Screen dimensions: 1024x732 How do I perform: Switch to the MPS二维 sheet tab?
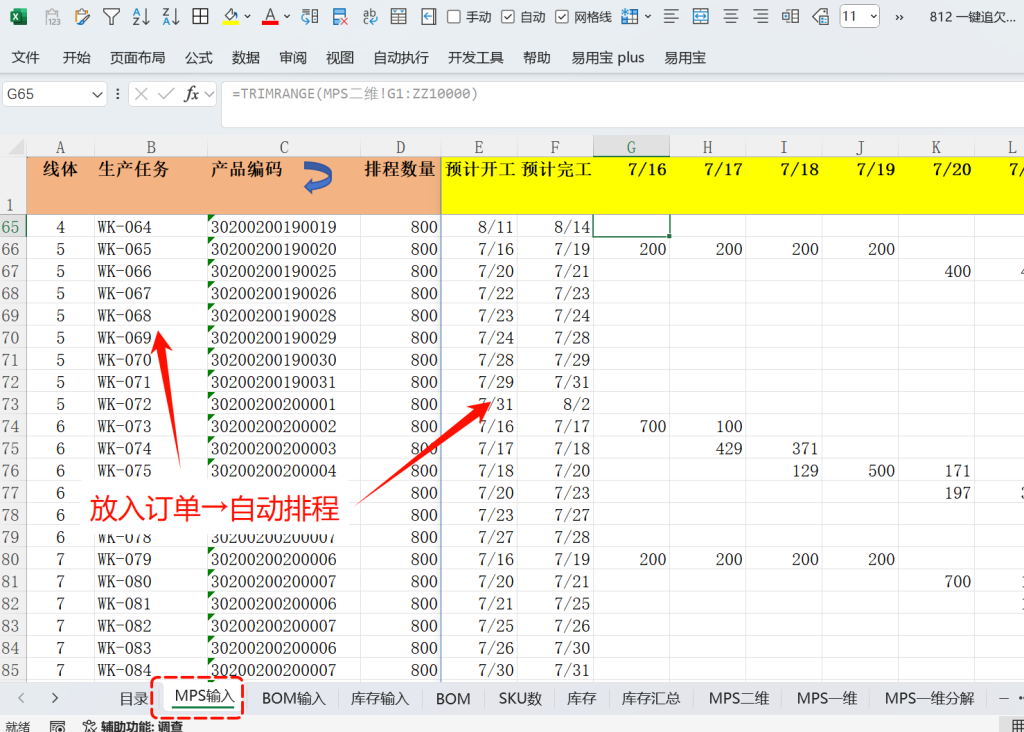[739, 698]
